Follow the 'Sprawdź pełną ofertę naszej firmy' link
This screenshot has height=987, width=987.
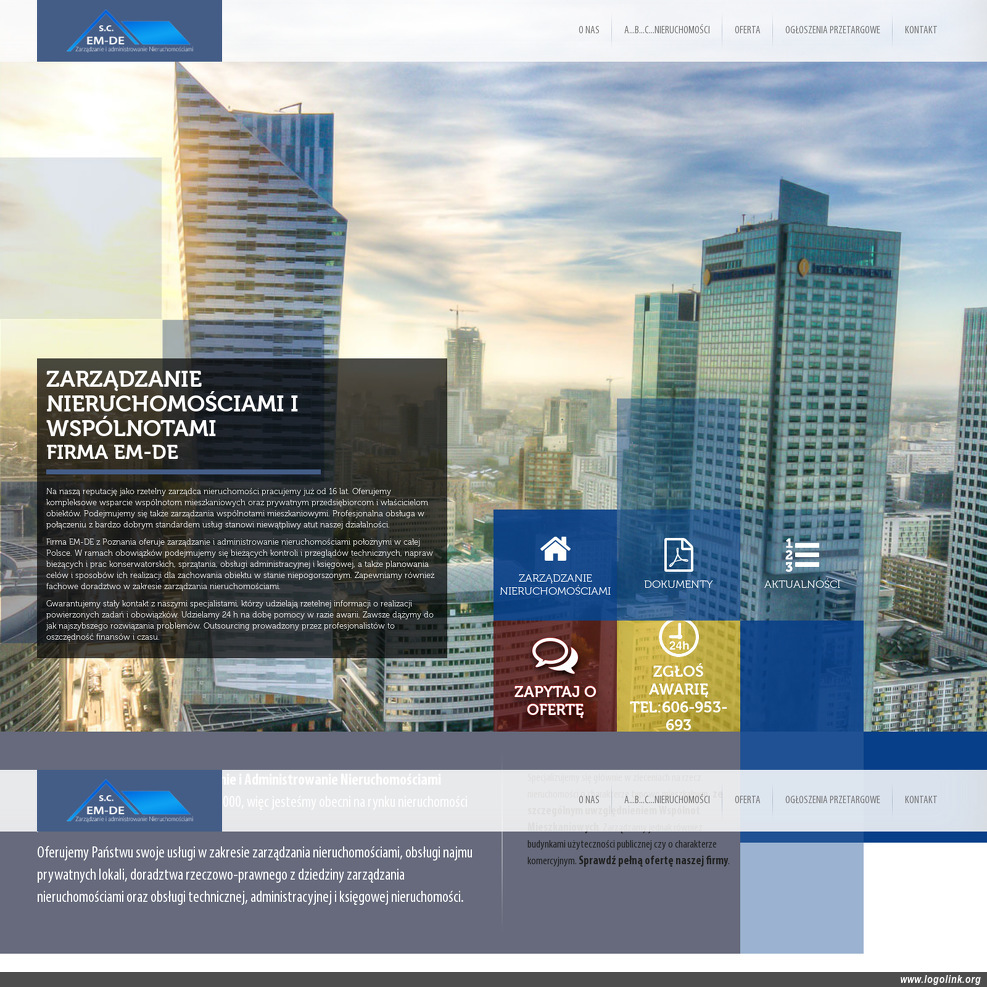tap(653, 860)
